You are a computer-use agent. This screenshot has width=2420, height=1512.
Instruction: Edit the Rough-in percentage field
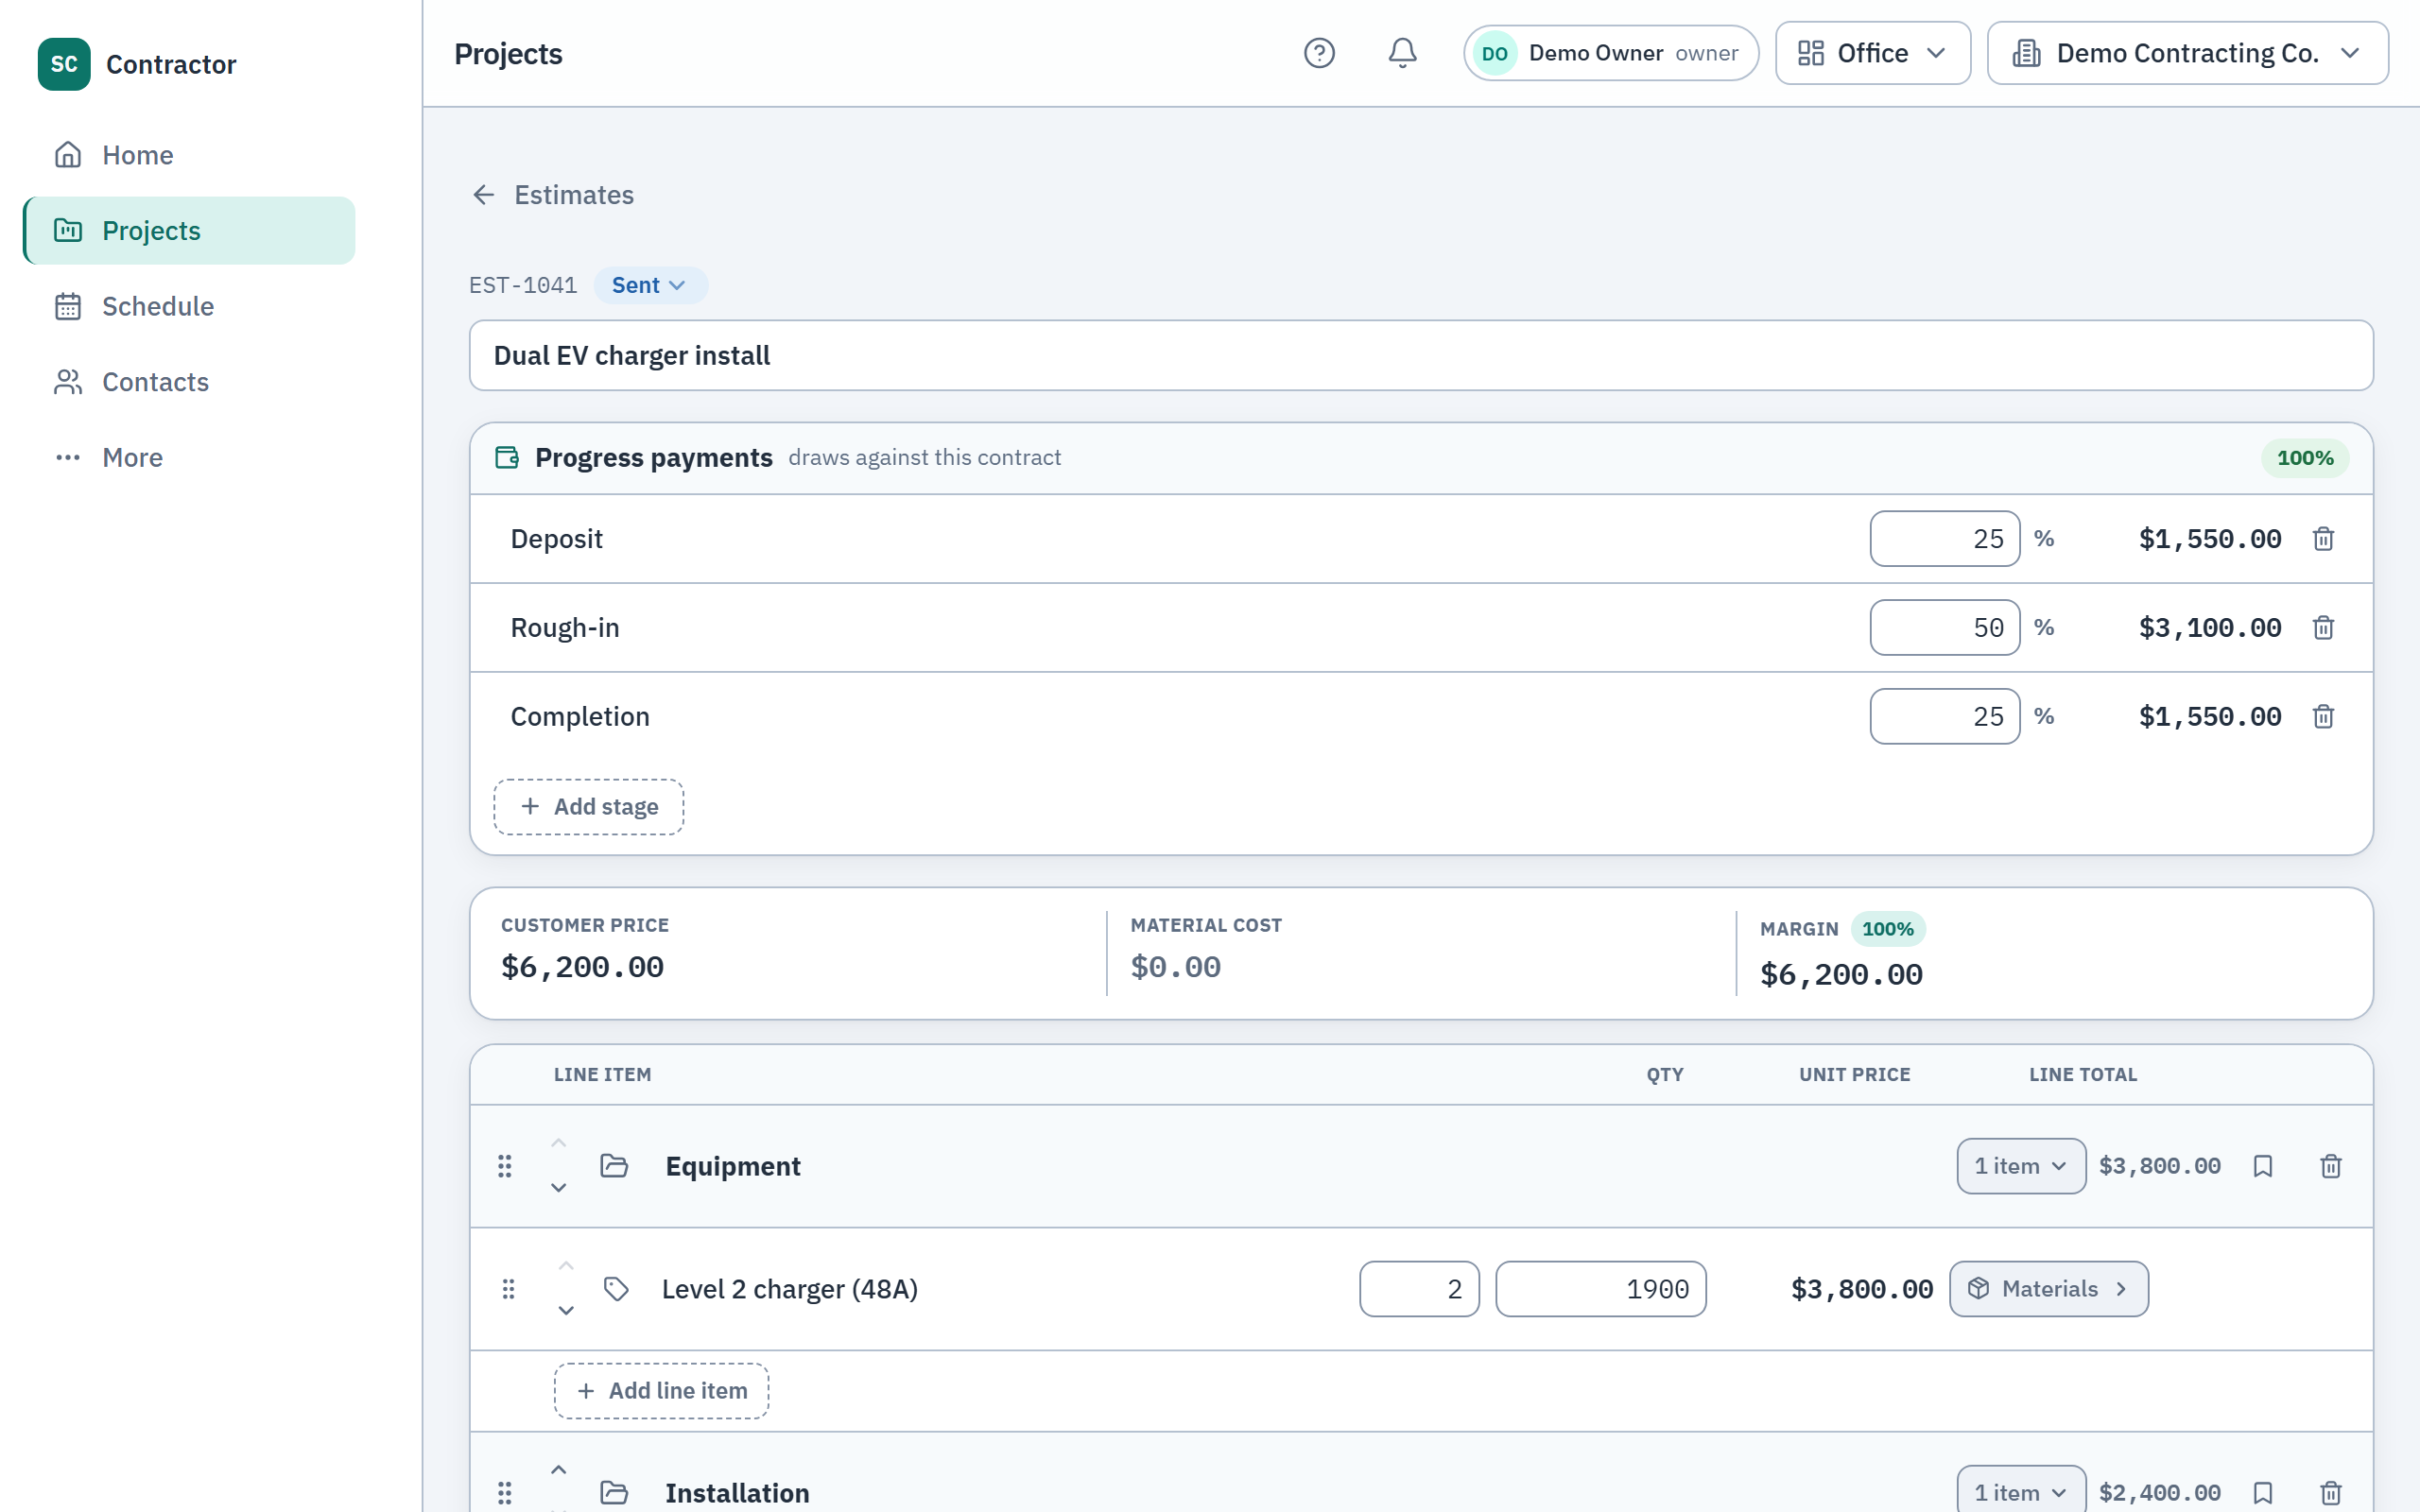pos(1945,628)
